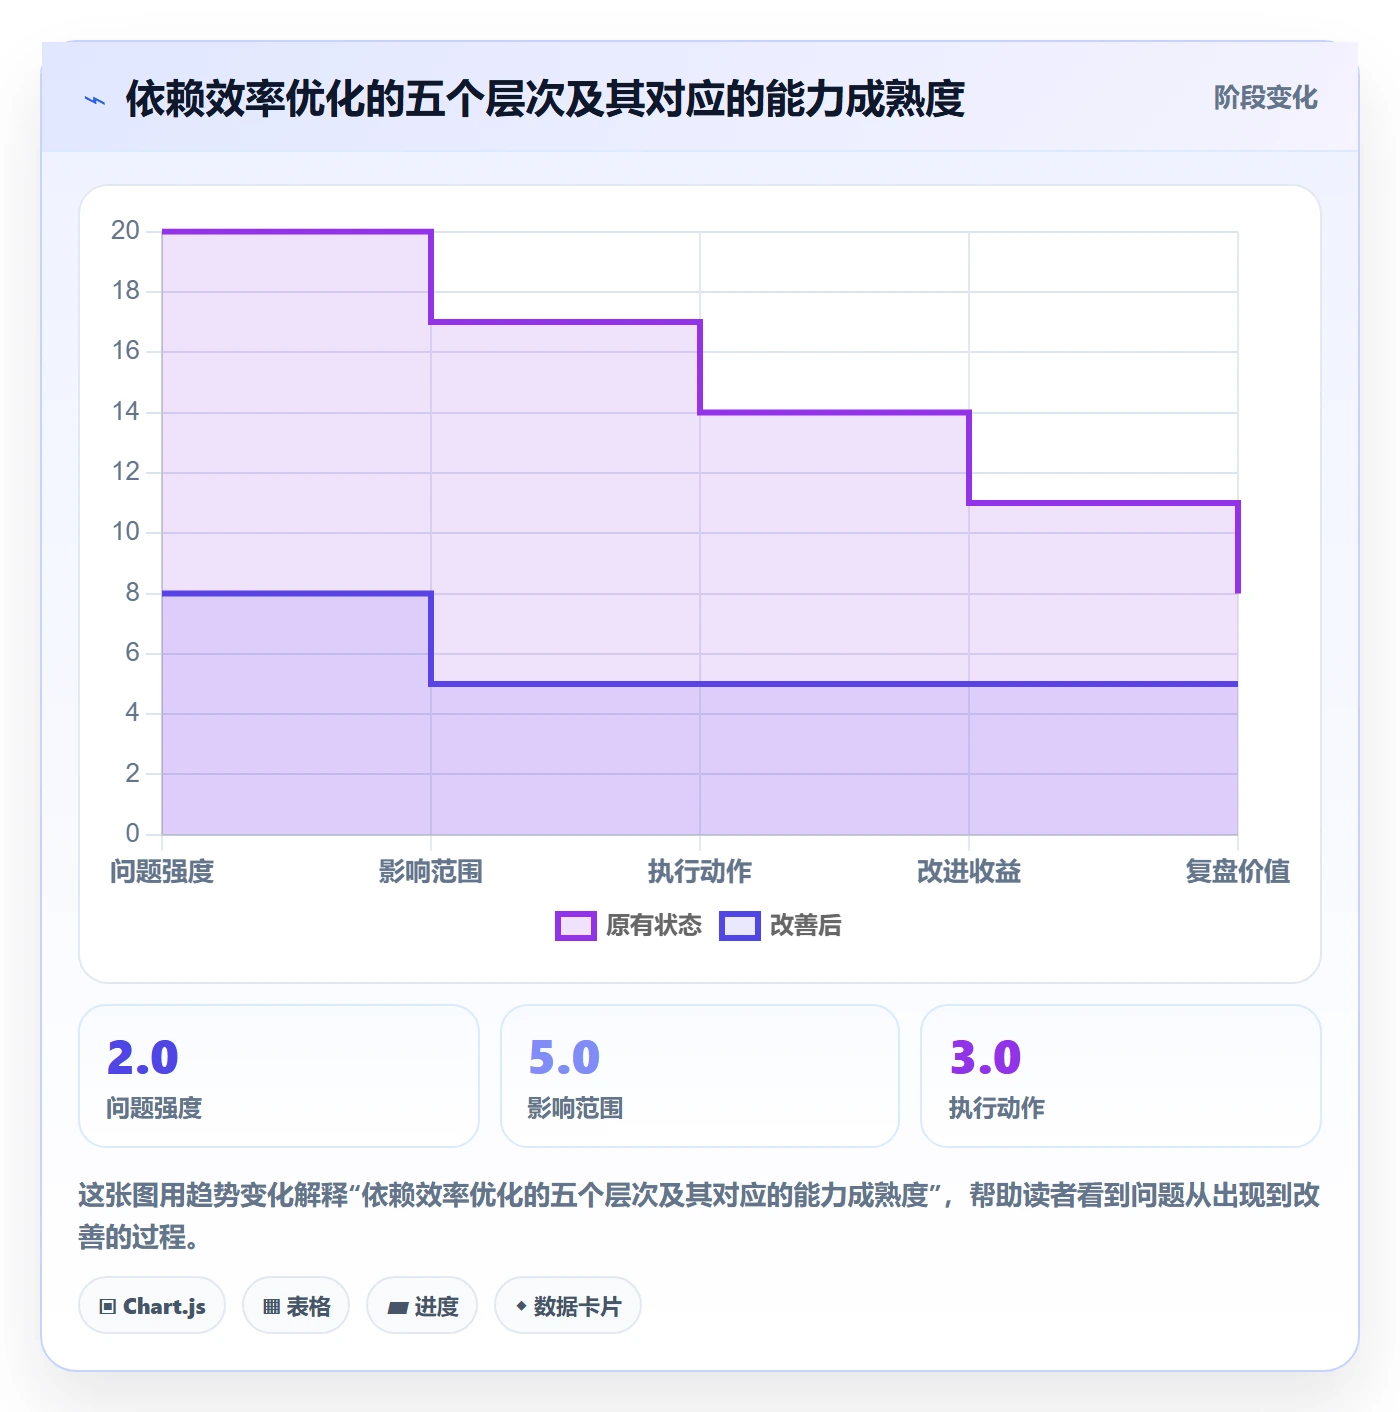
Task: Click the lightning bolt icon beside the title
Action: 95,100
